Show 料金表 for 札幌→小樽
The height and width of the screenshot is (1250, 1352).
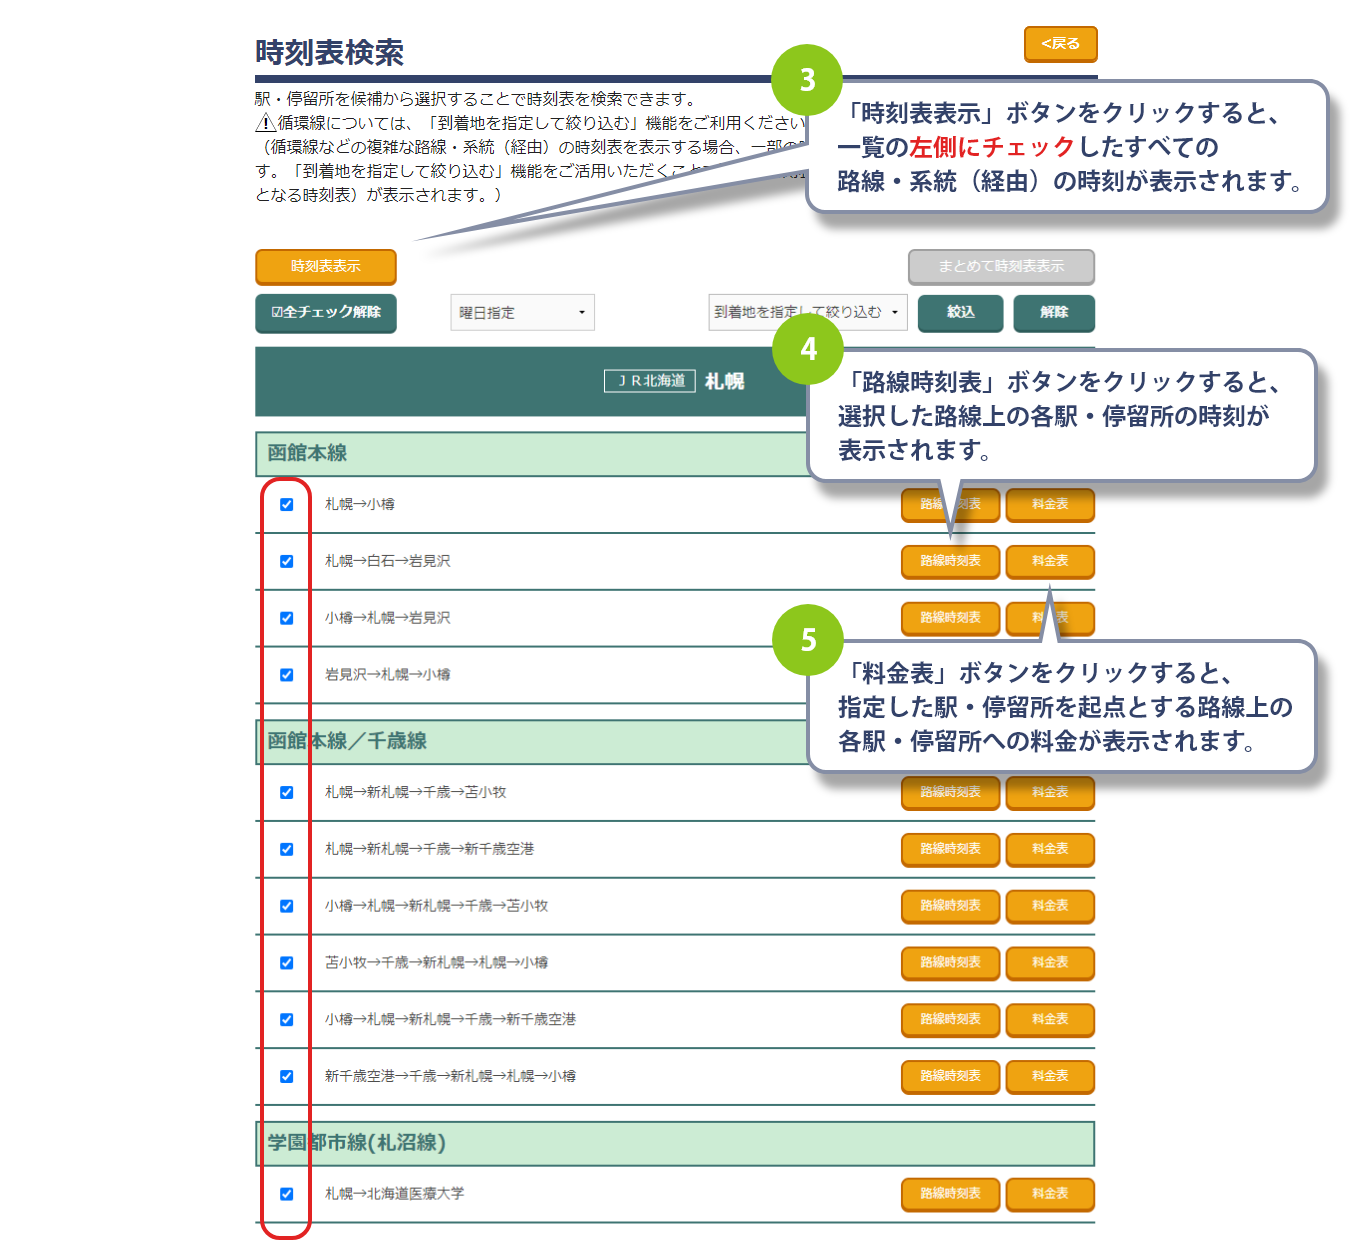click(x=1050, y=505)
